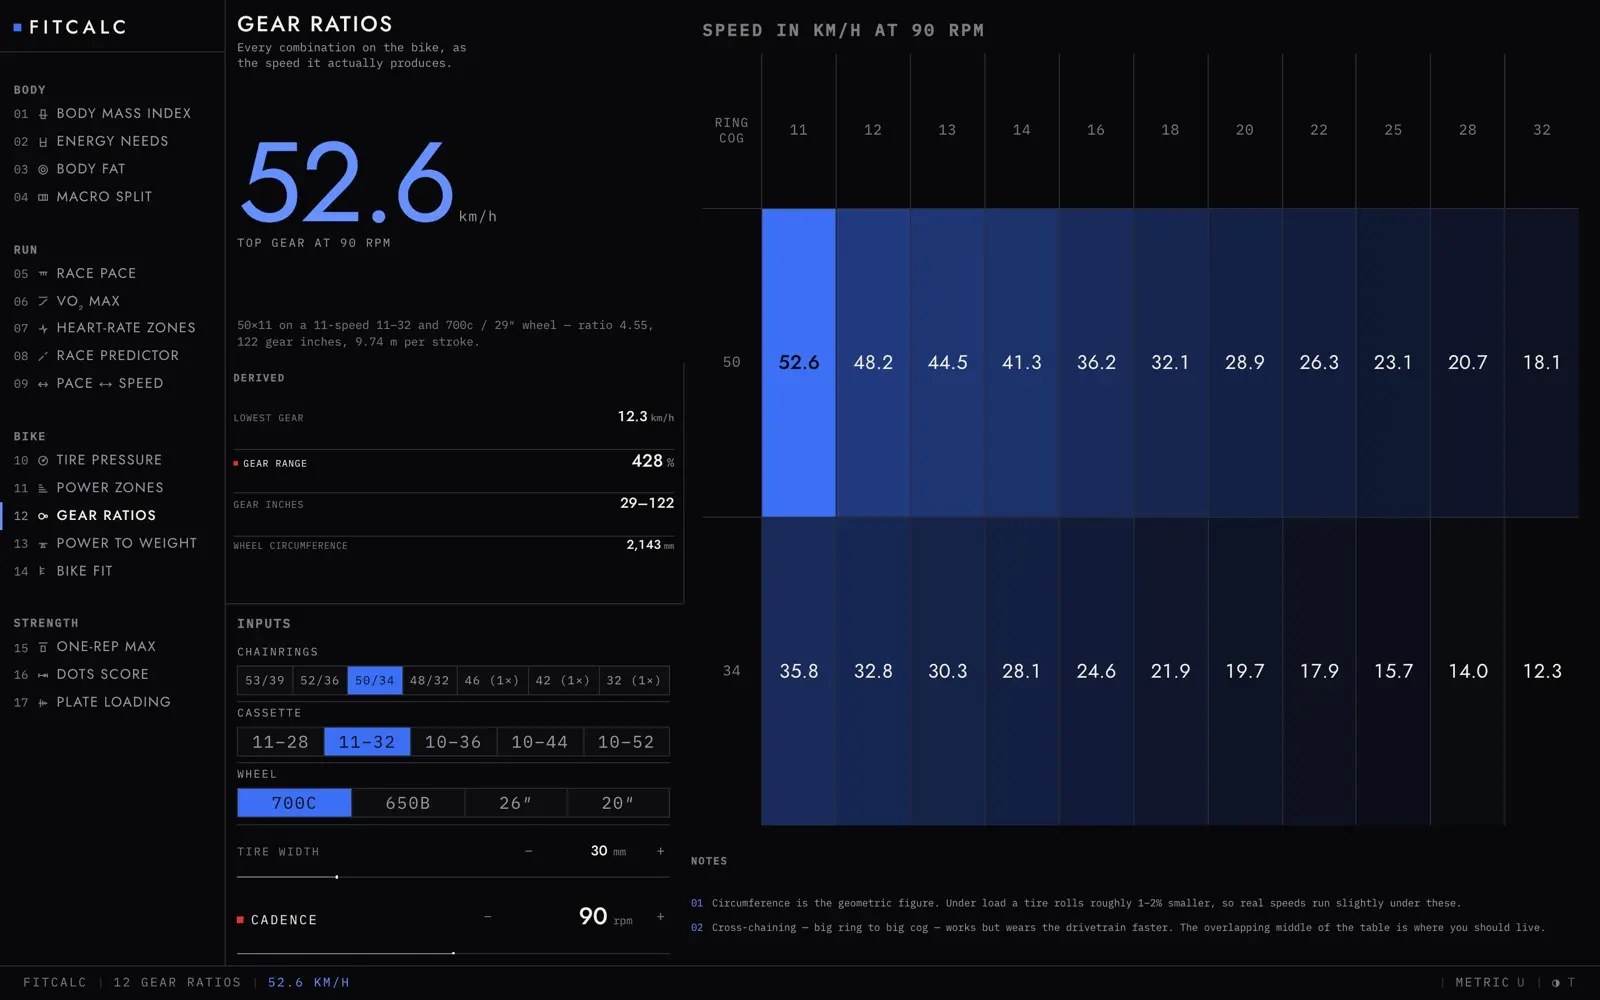Open the DOTS Score barbell icon
The width and height of the screenshot is (1600, 1000).
(43, 676)
